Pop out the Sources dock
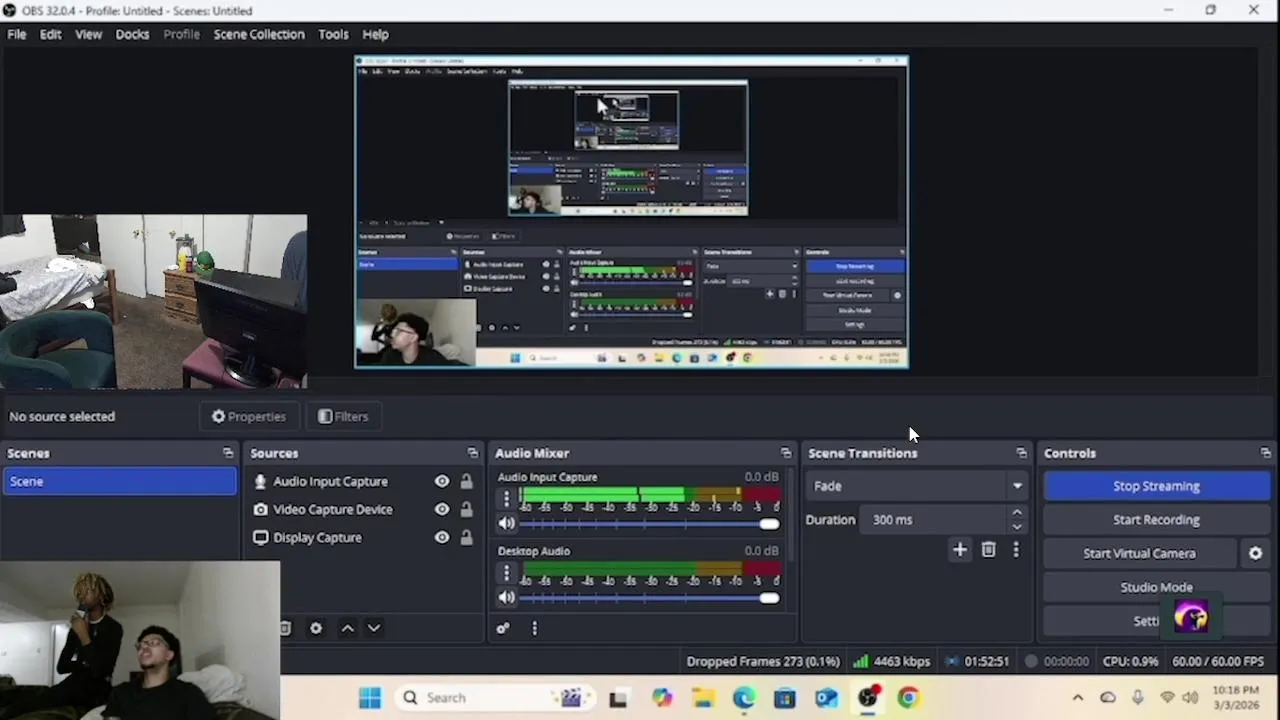Viewport: 1280px width, 720px height. coord(472,453)
